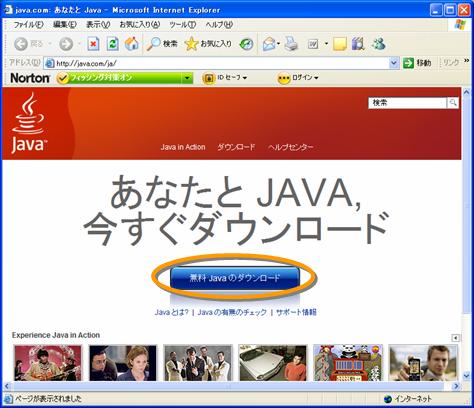This screenshot has height=408, width=474.
Task: Click the 無料 Java のダウンロード button
Action: tap(235, 278)
